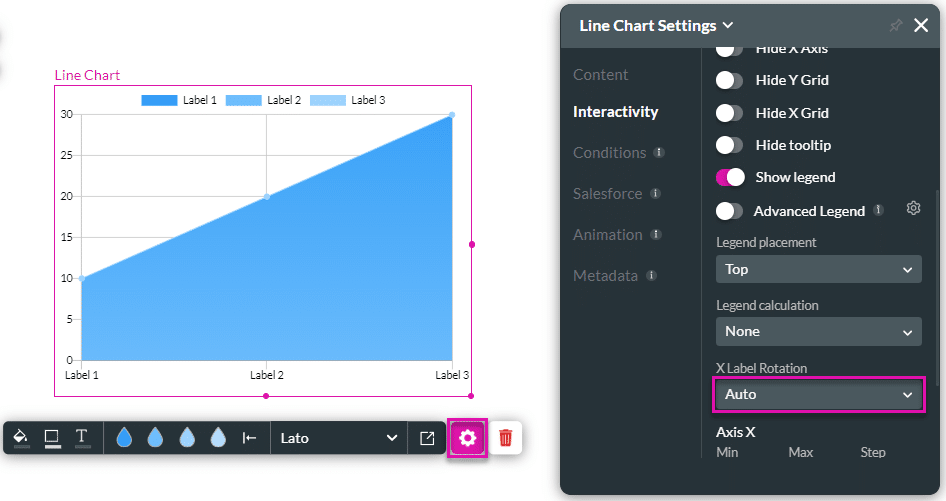The image size is (946, 501).
Task: Click the text color T icon
Action: click(x=82, y=438)
